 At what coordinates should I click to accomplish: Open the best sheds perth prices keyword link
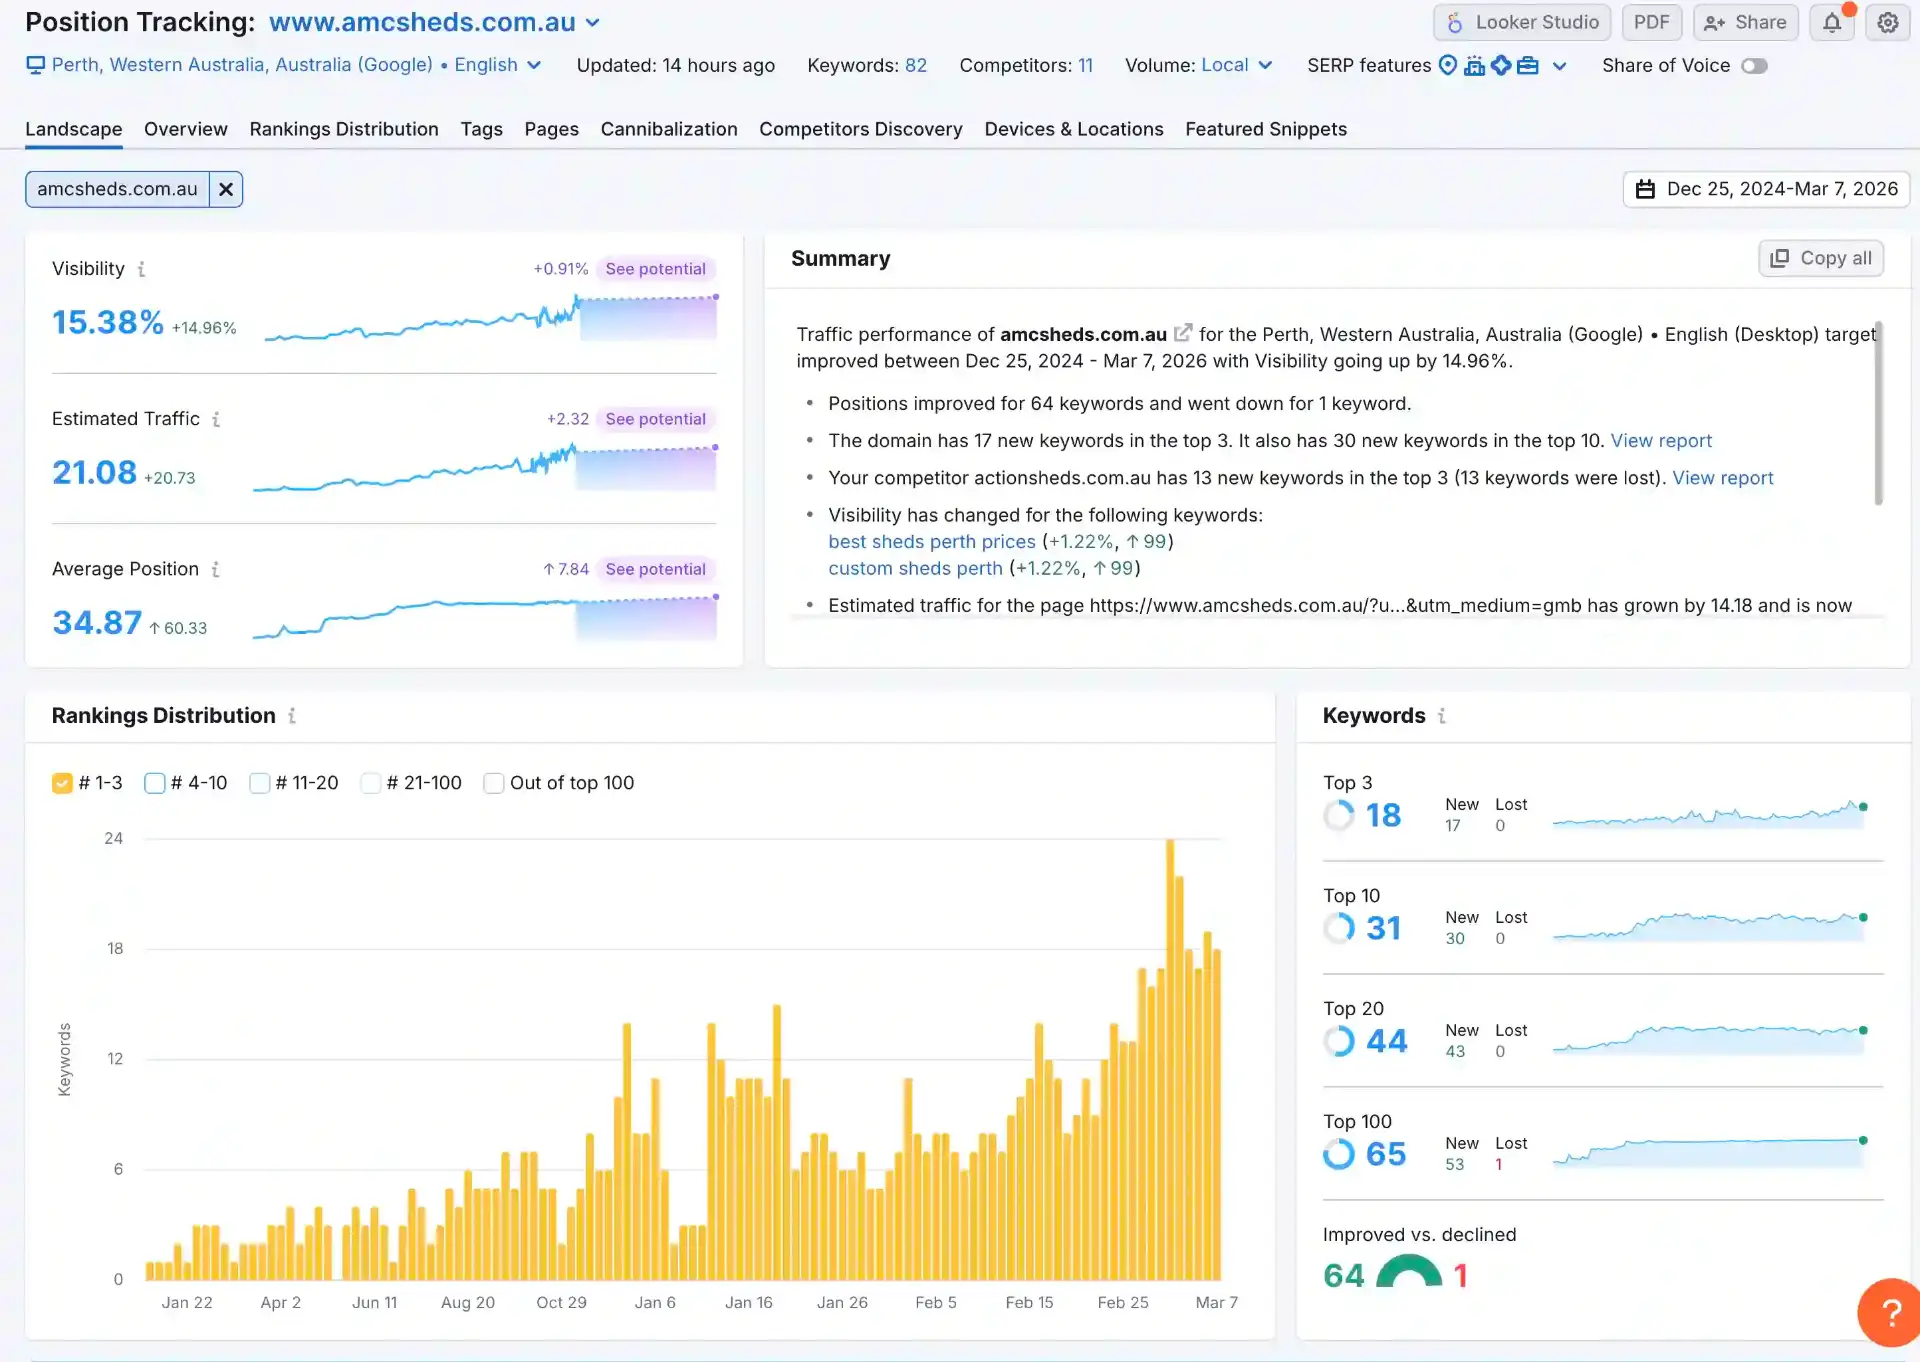[x=932, y=541]
